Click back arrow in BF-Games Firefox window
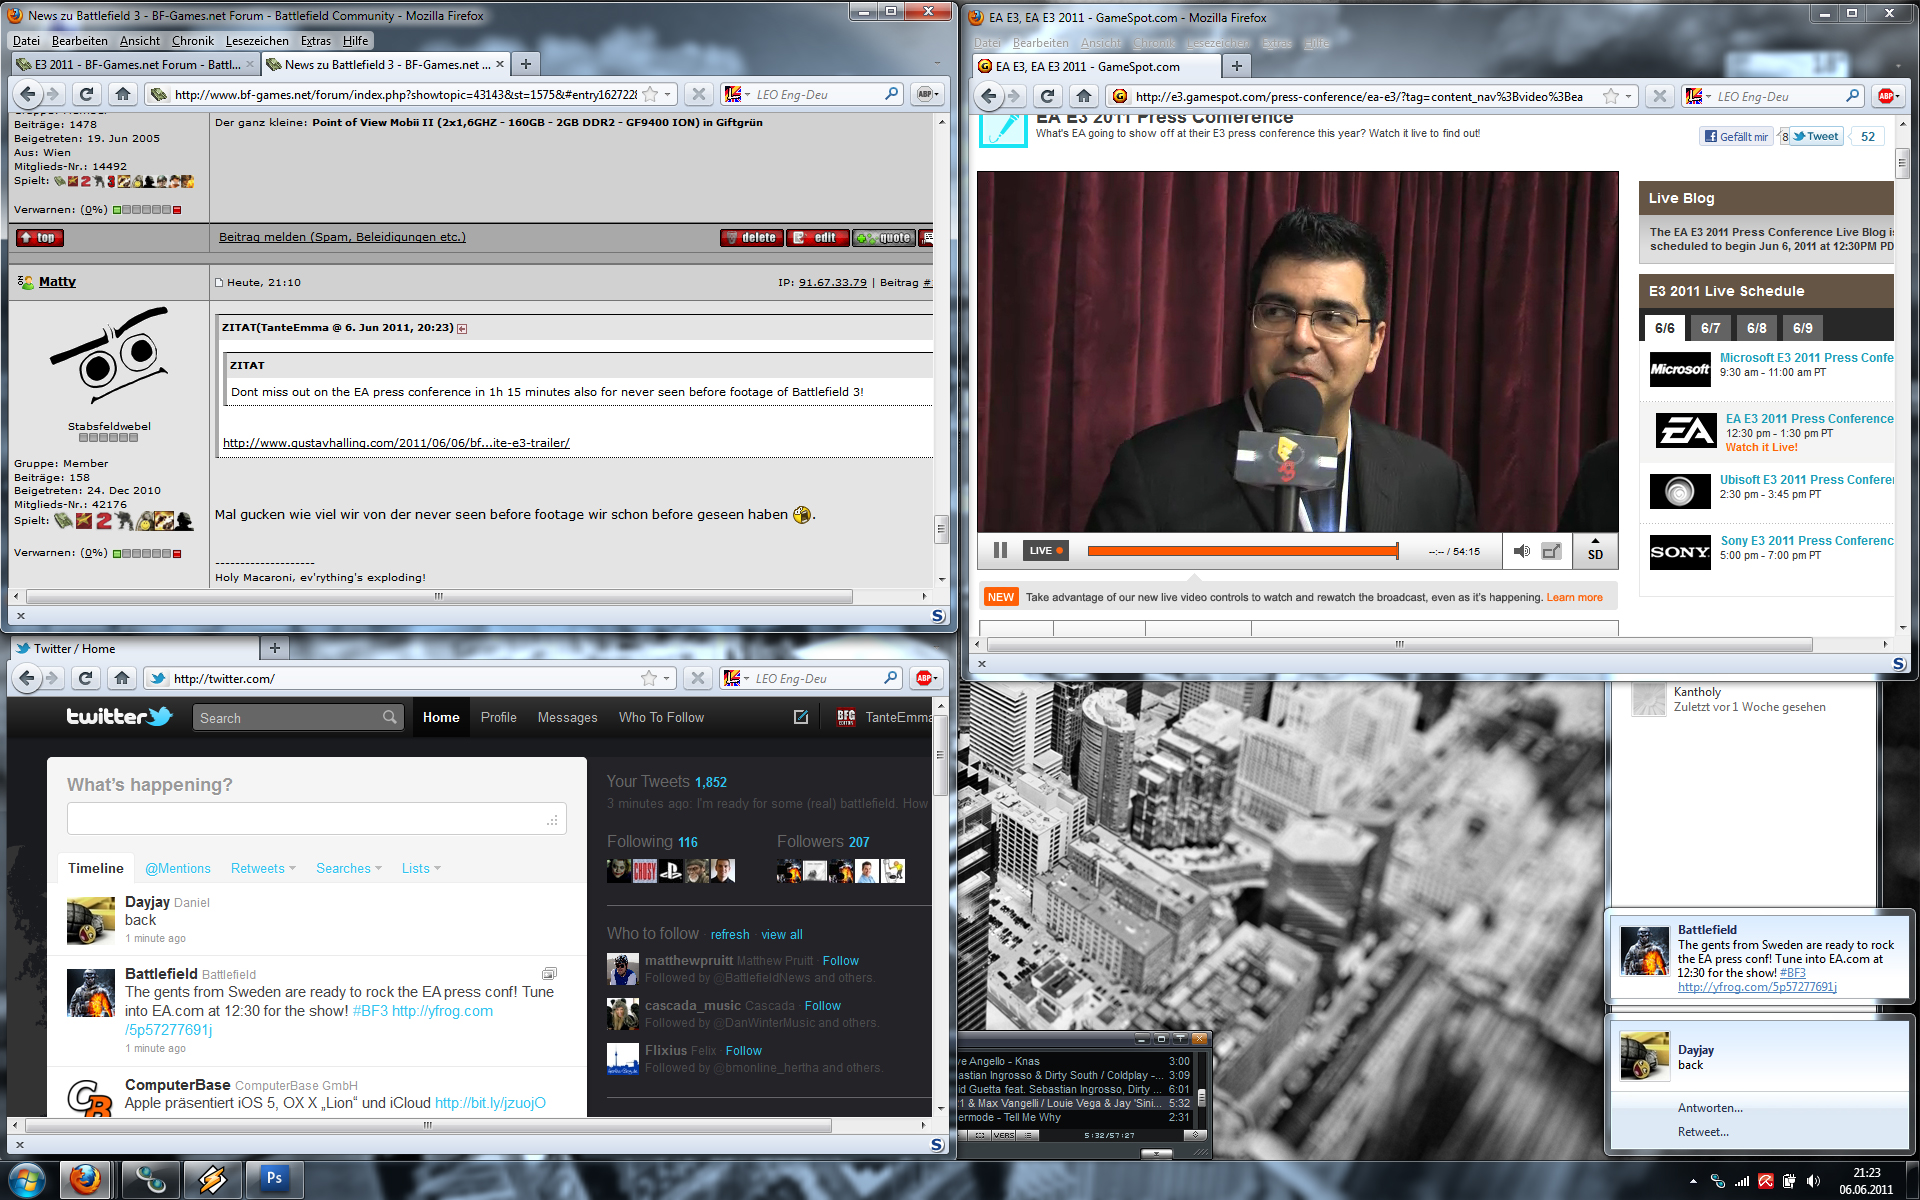The height and width of the screenshot is (1200, 1920). point(28,94)
